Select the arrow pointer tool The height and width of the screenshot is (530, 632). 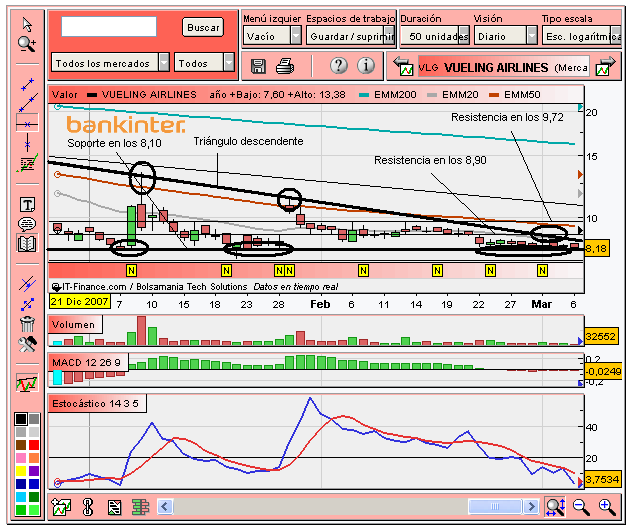pyautogui.click(x=27, y=25)
